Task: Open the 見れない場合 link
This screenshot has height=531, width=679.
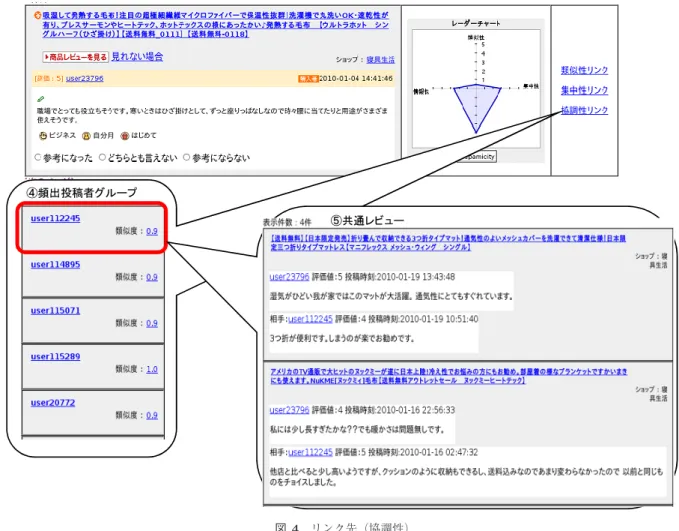Action: 137,56
